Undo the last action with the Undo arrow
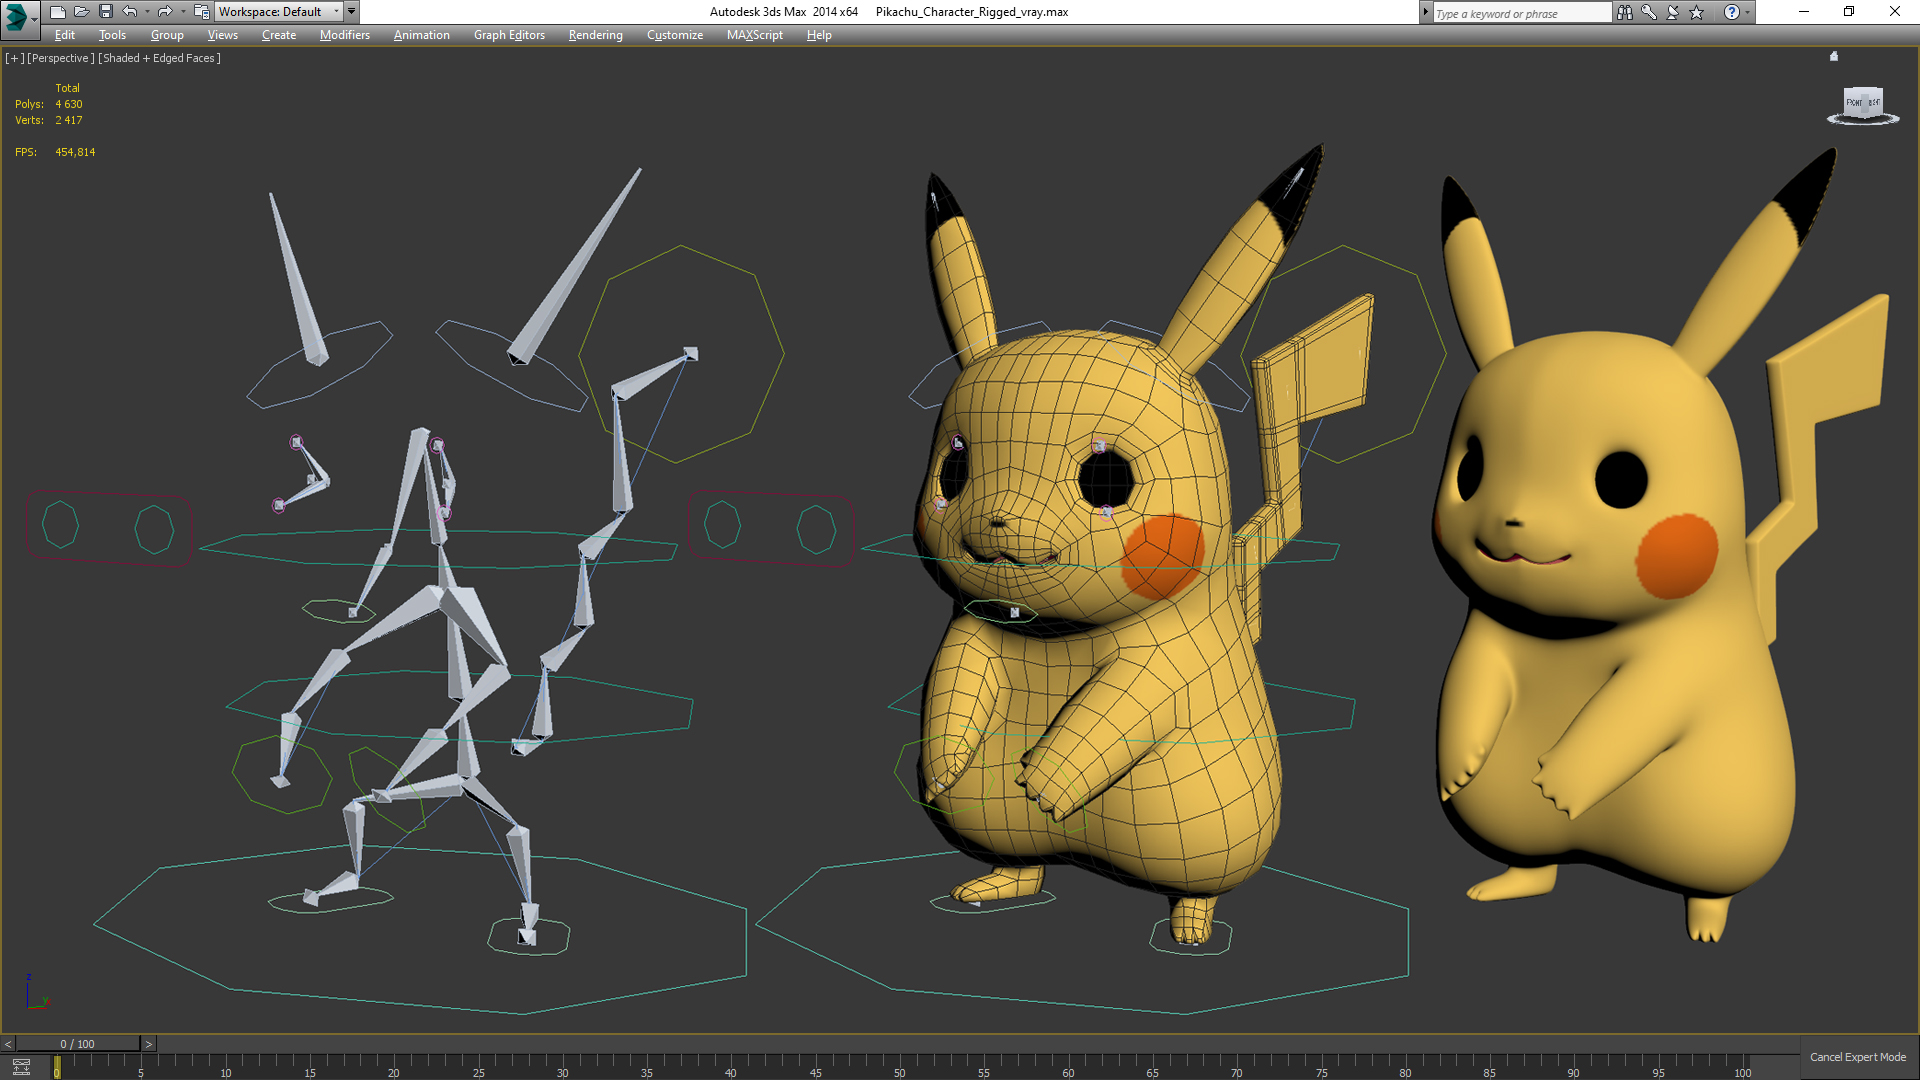Screen dimensions: 1920x1080 click(130, 12)
